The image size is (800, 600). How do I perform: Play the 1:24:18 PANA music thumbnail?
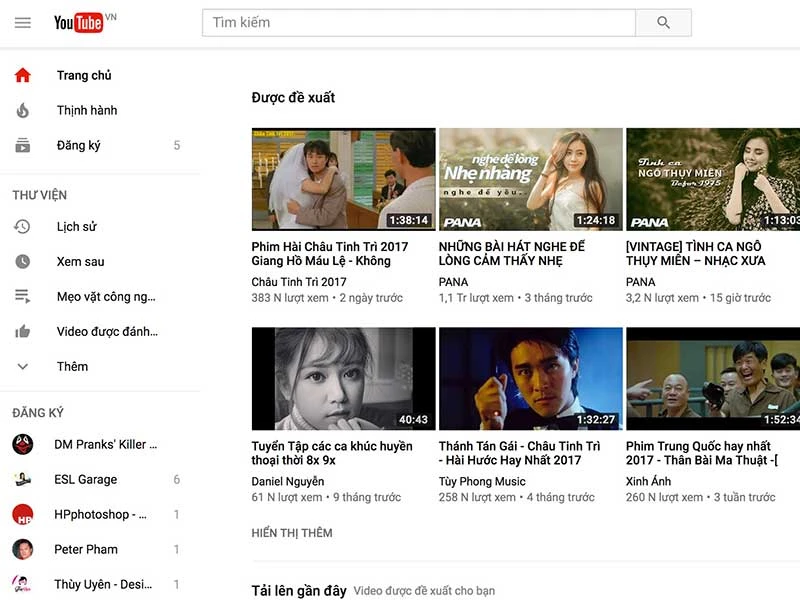coord(530,179)
